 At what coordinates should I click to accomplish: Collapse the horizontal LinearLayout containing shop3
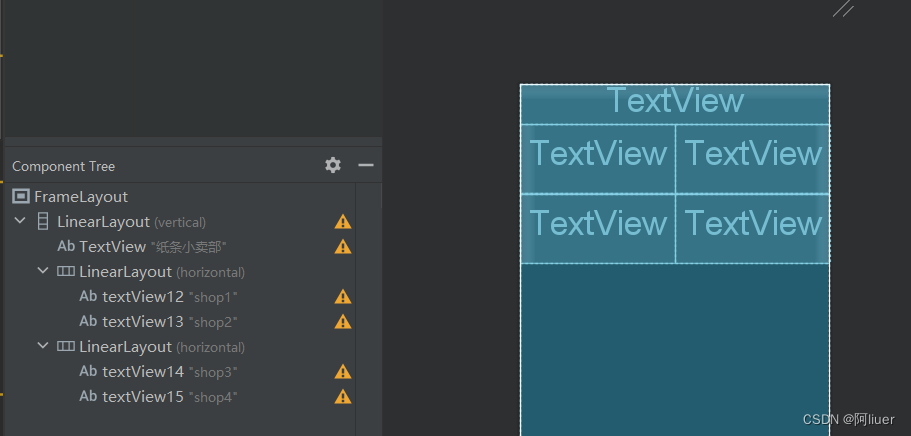pos(42,346)
